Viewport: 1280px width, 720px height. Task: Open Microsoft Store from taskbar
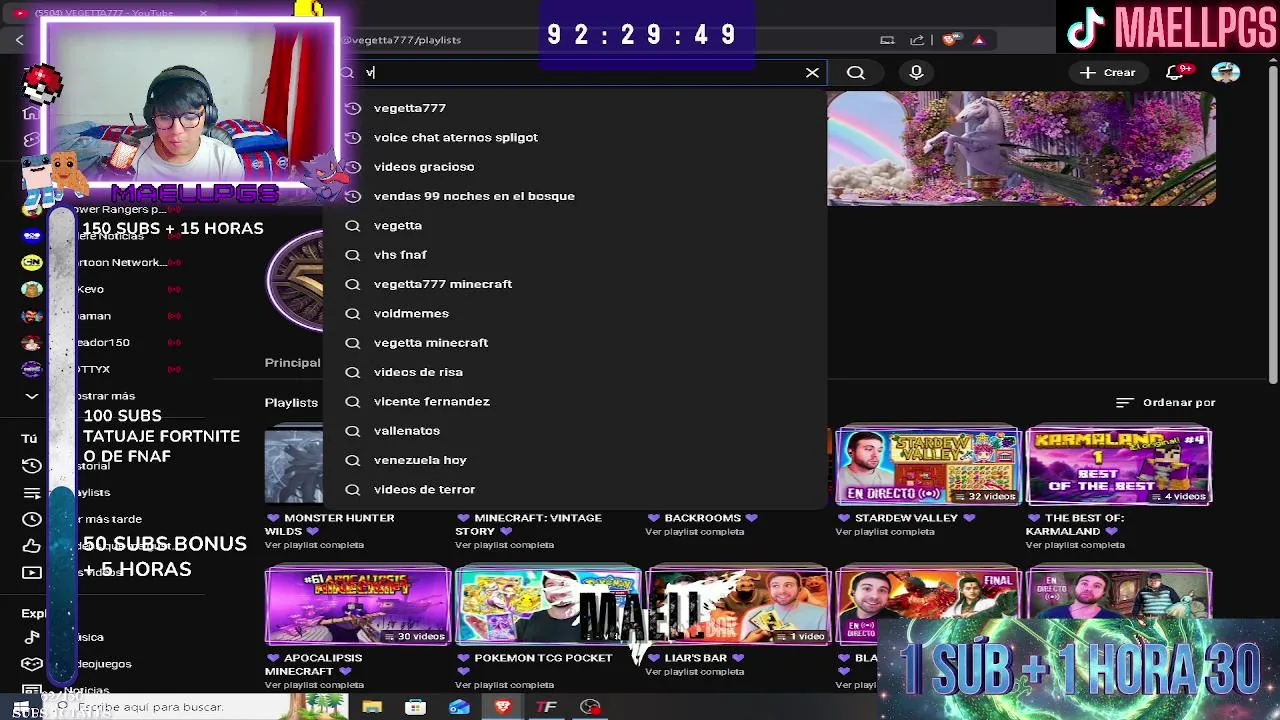click(415, 707)
